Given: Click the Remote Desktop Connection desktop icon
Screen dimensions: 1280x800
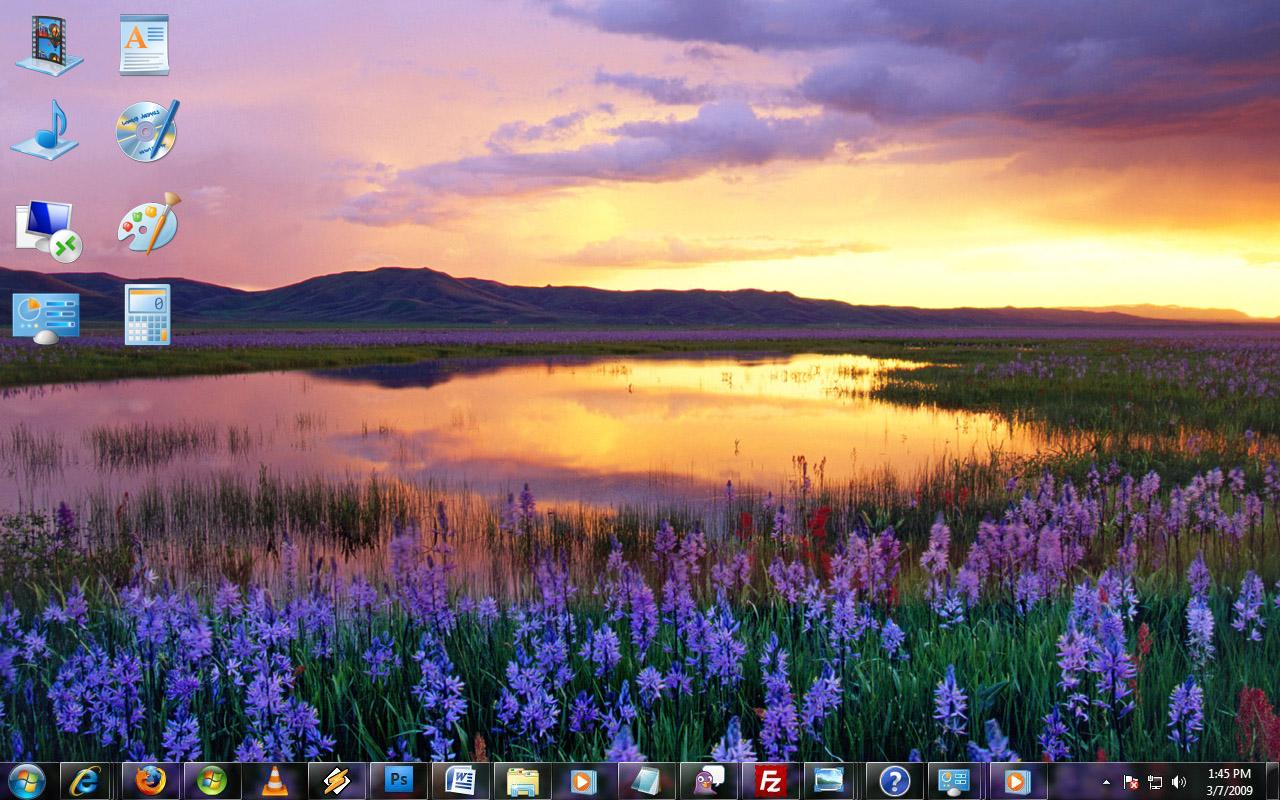Looking at the screenshot, I should (x=48, y=230).
